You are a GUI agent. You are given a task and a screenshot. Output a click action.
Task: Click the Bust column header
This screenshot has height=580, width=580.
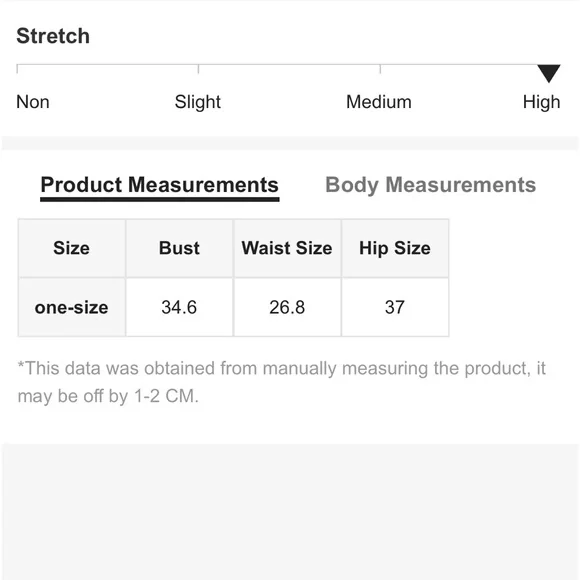[x=179, y=248]
